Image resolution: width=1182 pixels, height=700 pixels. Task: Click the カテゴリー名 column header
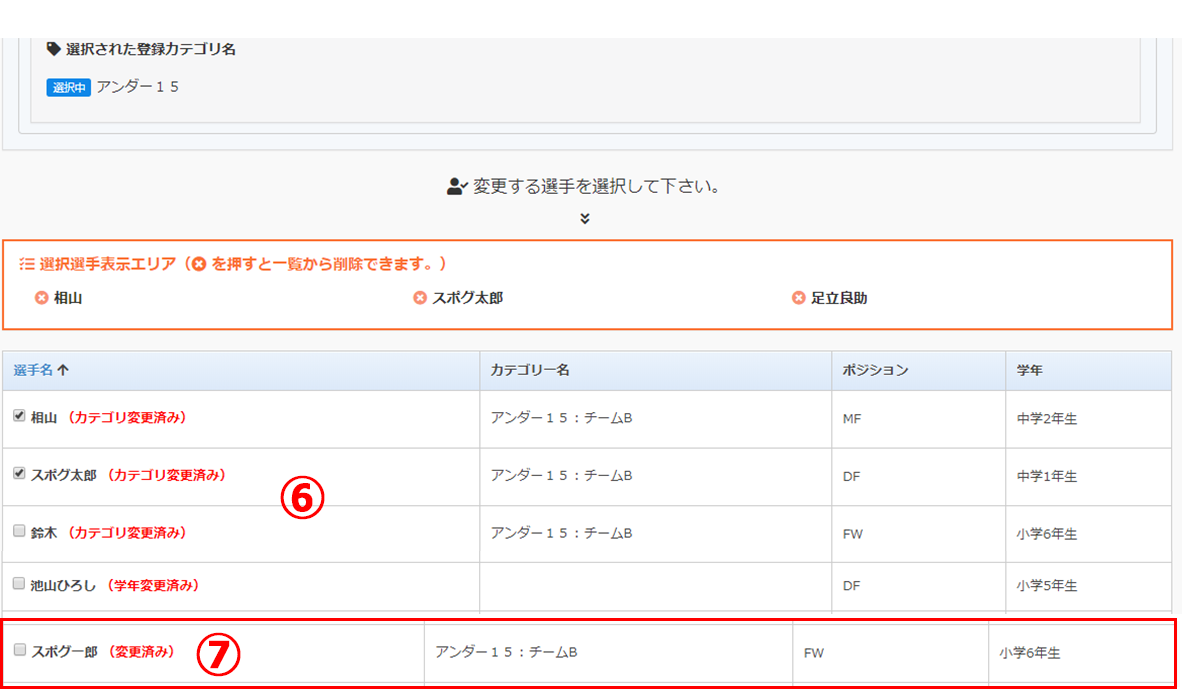click(x=529, y=370)
